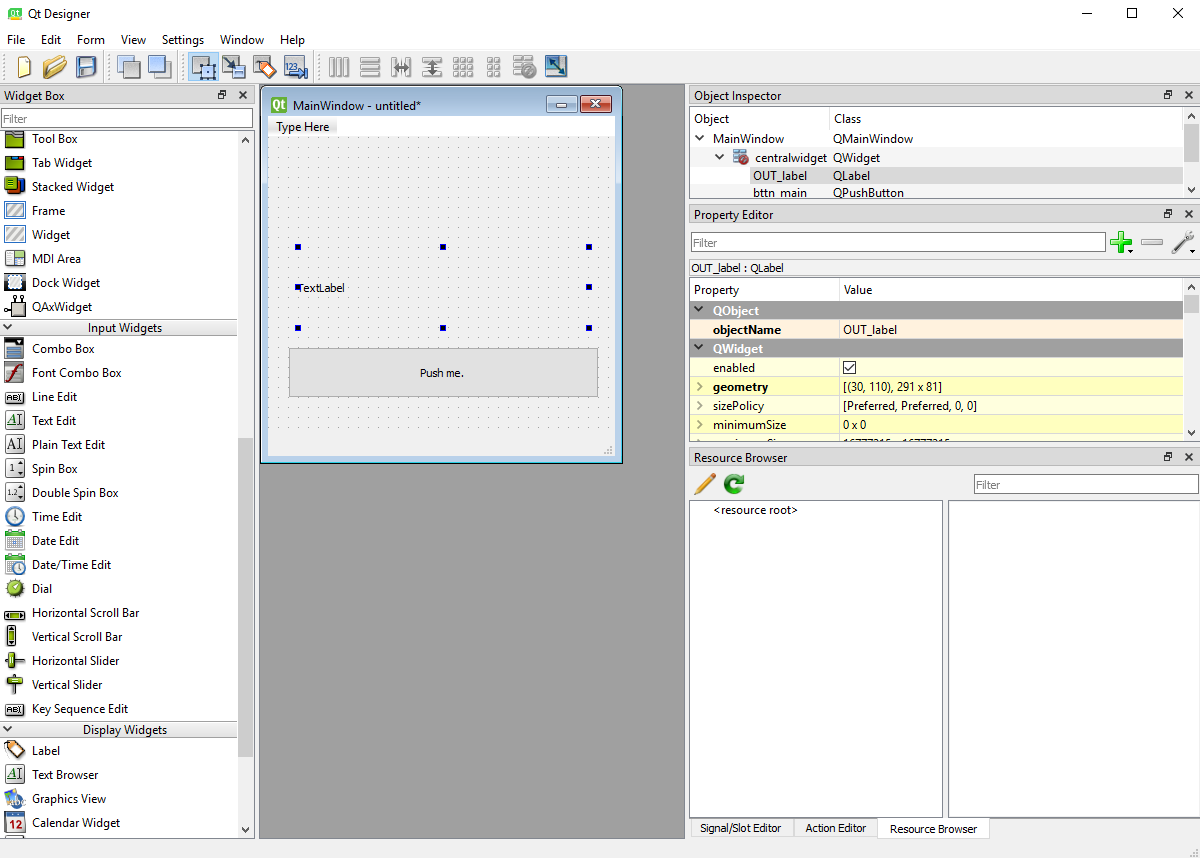The image size is (1200, 858).
Task: Click Type Here in form menu bar
Action: pyautogui.click(x=303, y=127)
